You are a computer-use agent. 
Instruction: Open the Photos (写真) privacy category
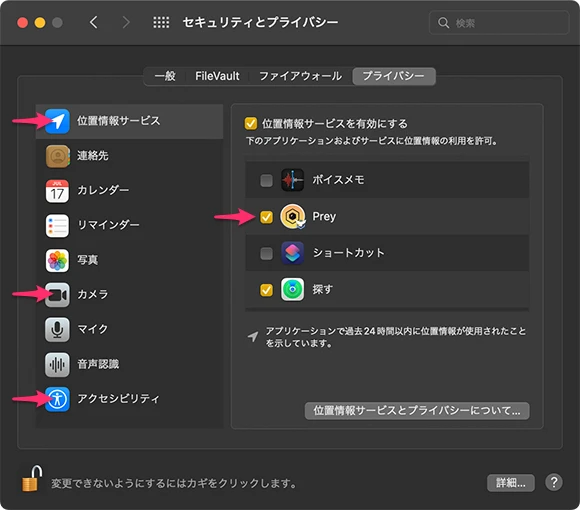(x=129, y=260)
